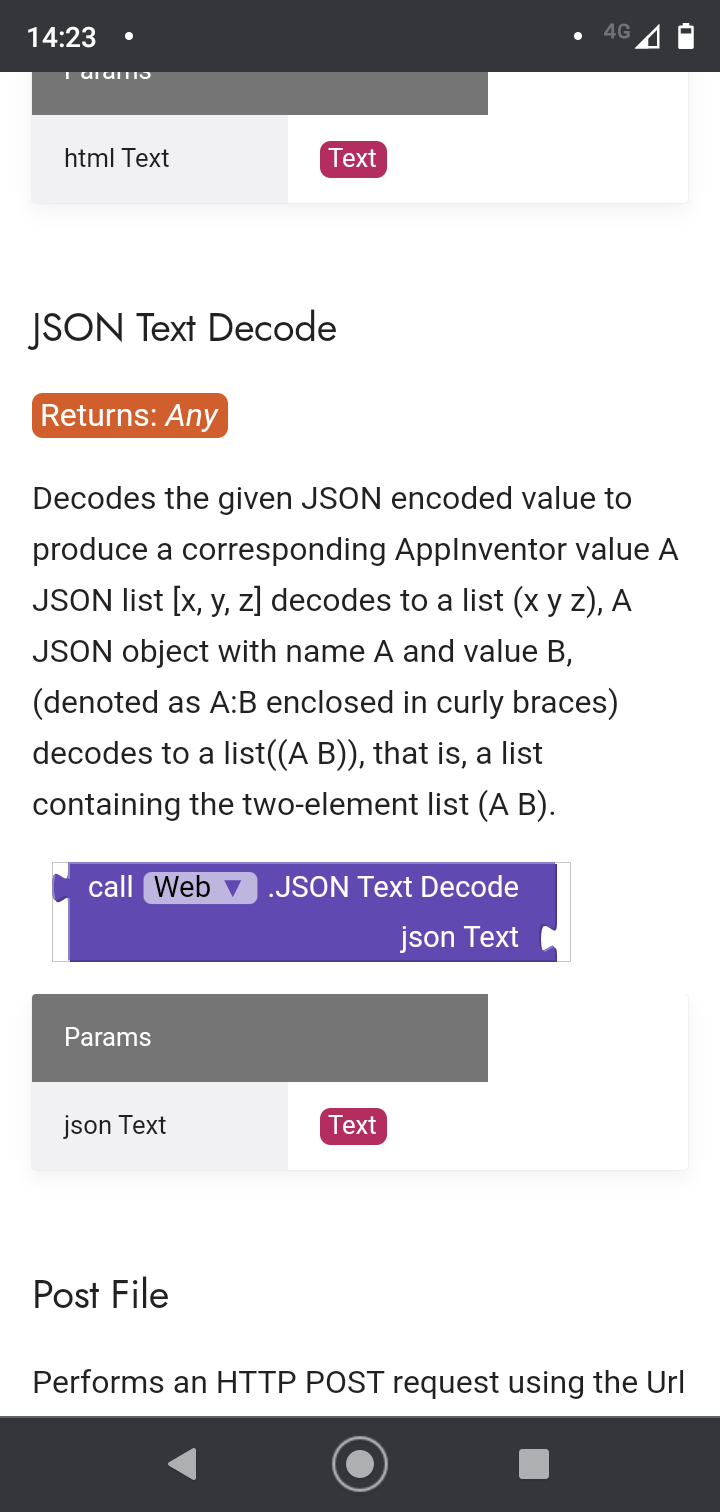Tap the battery icon in status bar
The image size is (720, 1512).
pyautogui.click(x=686, y=37)
